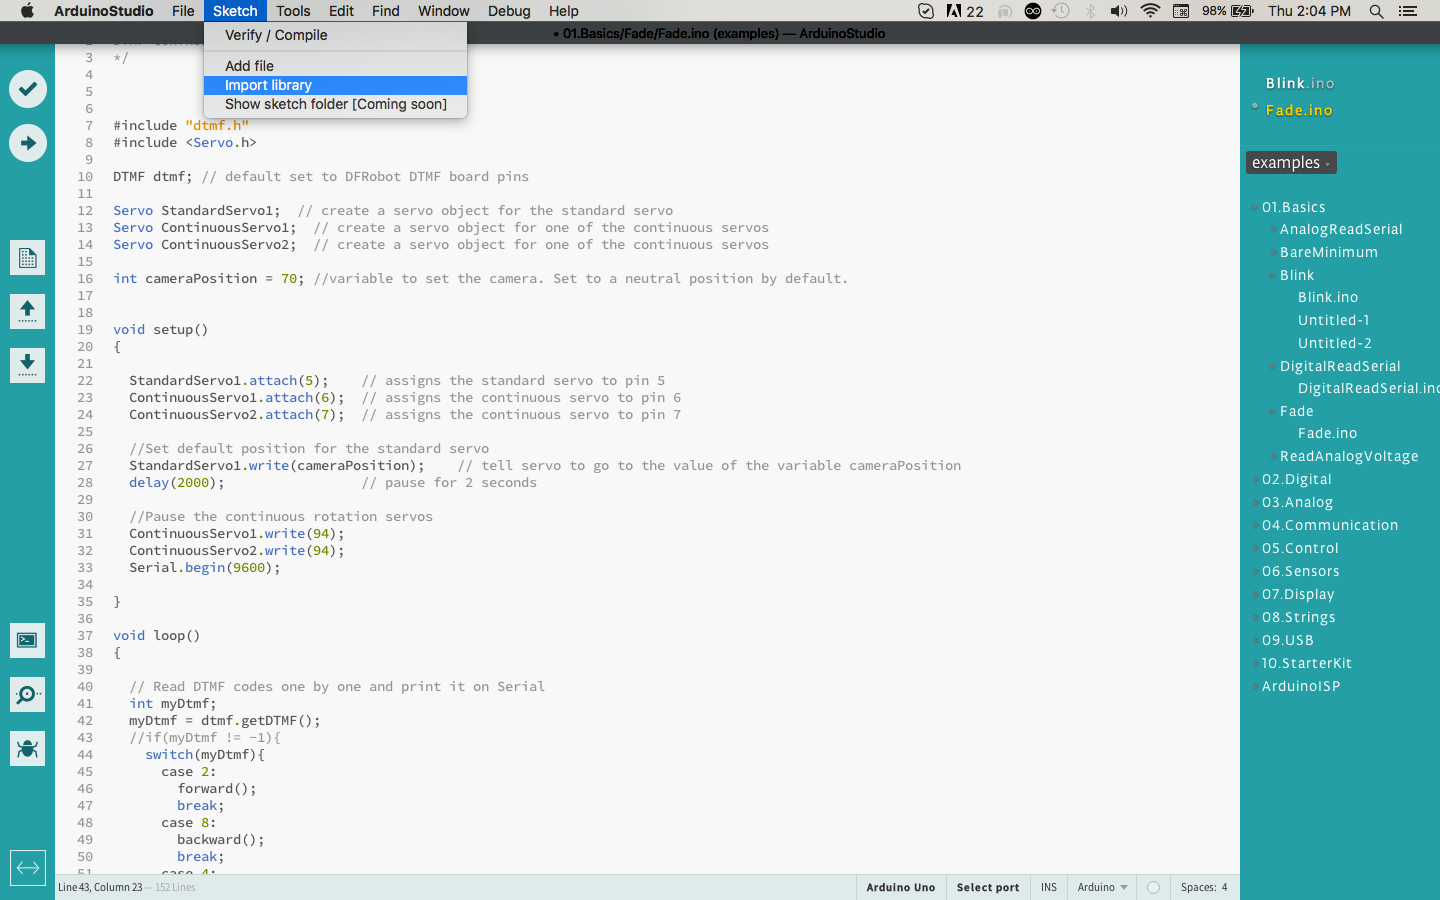Open the Tools menu

293,11
